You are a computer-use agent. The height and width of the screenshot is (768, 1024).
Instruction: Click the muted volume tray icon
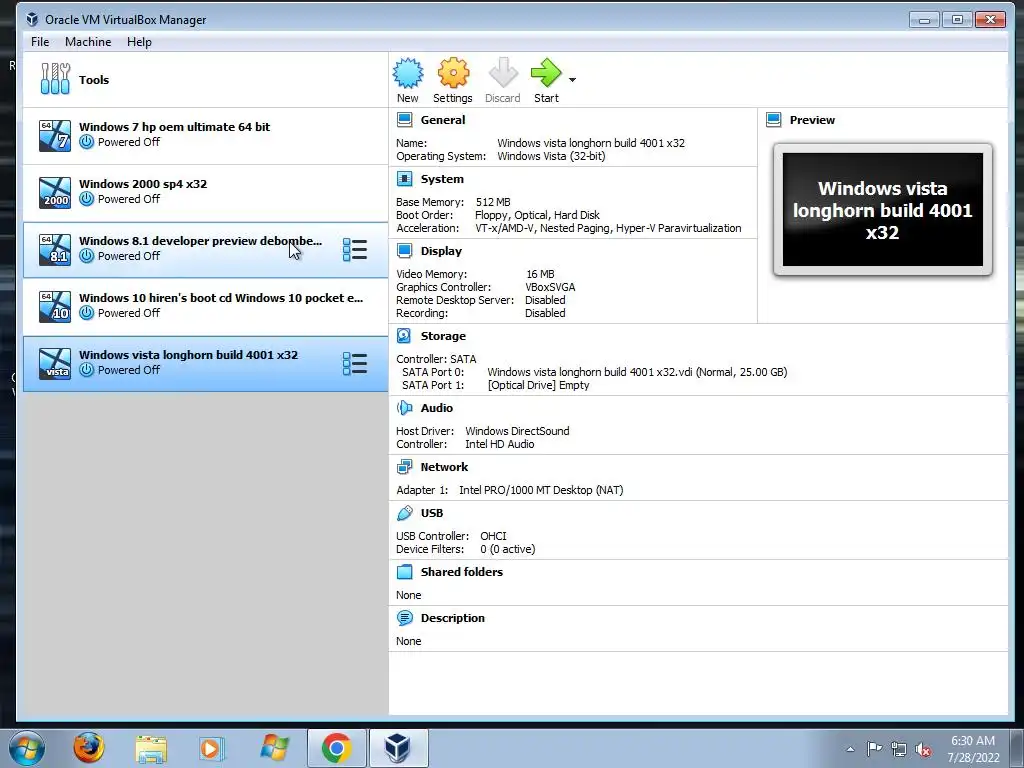(x=923, y=749)
